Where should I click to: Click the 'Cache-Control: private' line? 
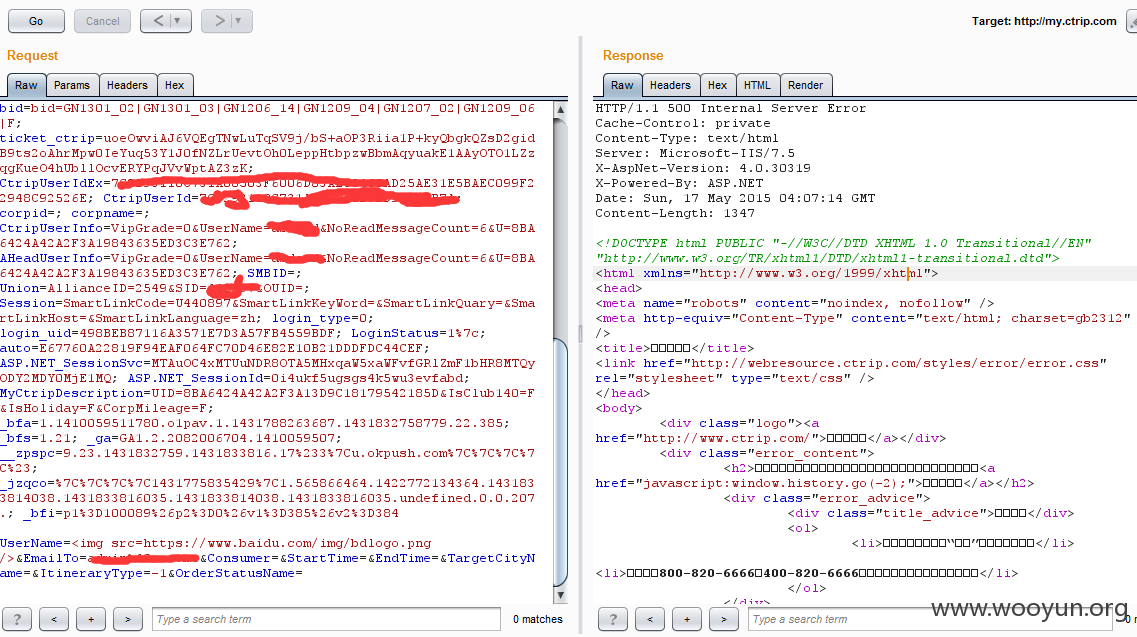pyautogui.click(x=682, y=123)
